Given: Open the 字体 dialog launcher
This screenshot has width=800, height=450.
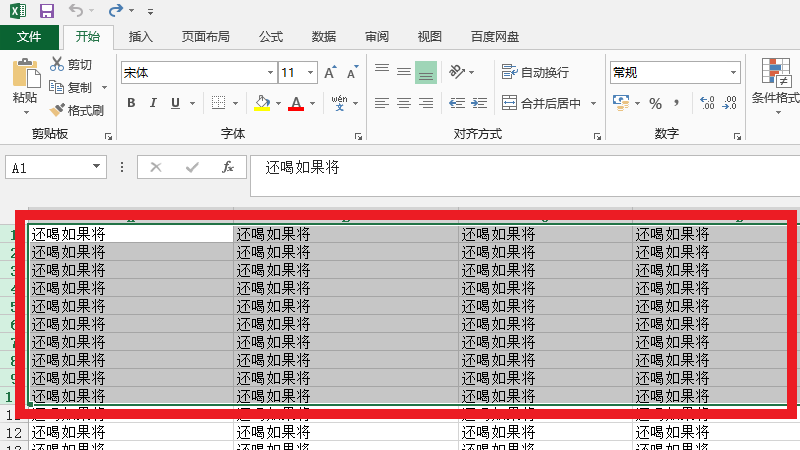Looking at the screenshot, I should click(358, 136).
